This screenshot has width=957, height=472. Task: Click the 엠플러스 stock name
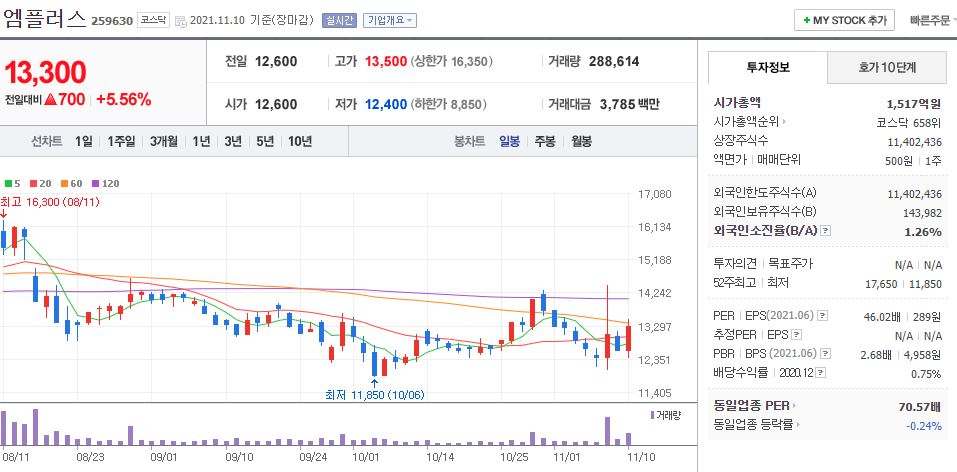pyautogui.click(x=45, y=18)
